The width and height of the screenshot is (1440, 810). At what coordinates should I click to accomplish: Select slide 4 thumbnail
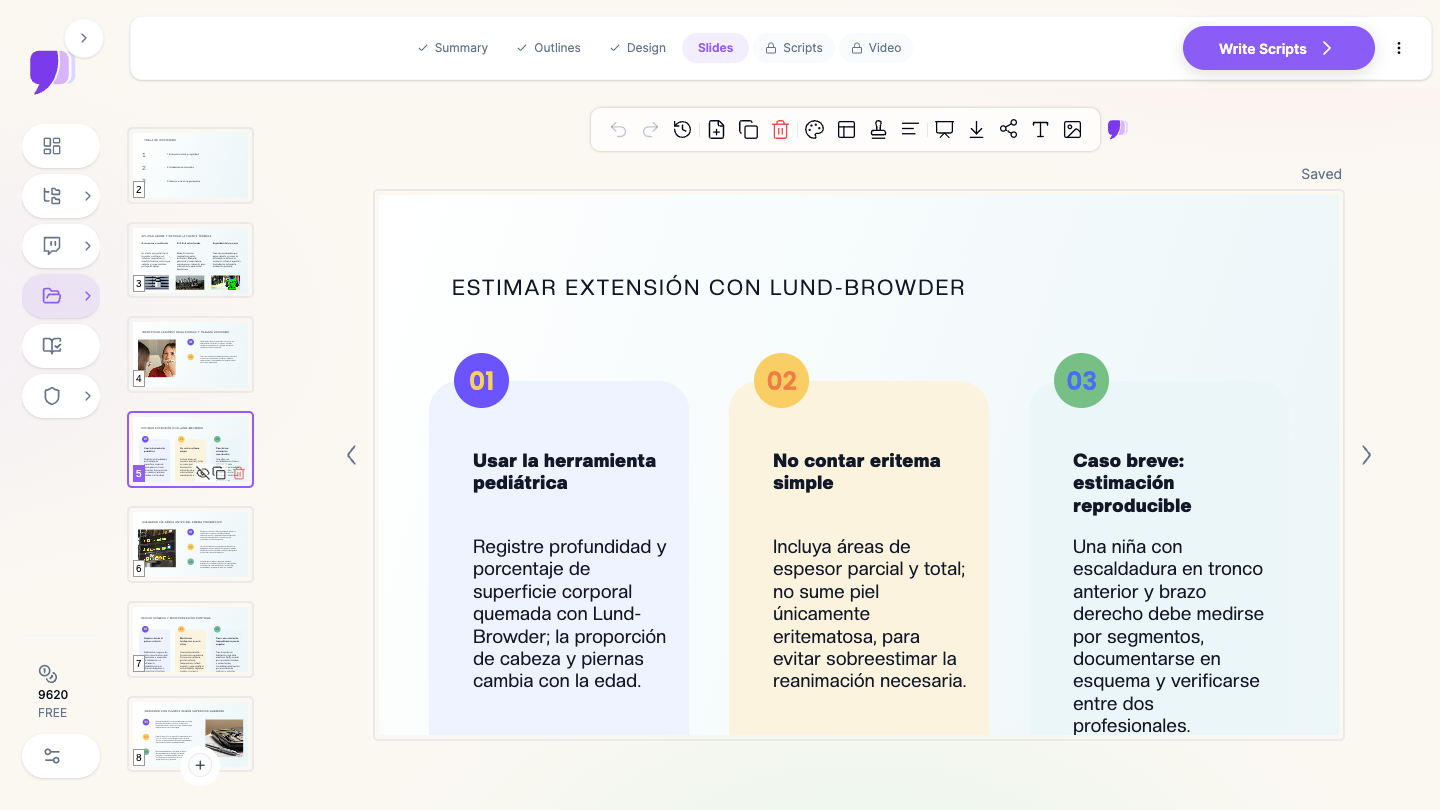coord(191,355)
